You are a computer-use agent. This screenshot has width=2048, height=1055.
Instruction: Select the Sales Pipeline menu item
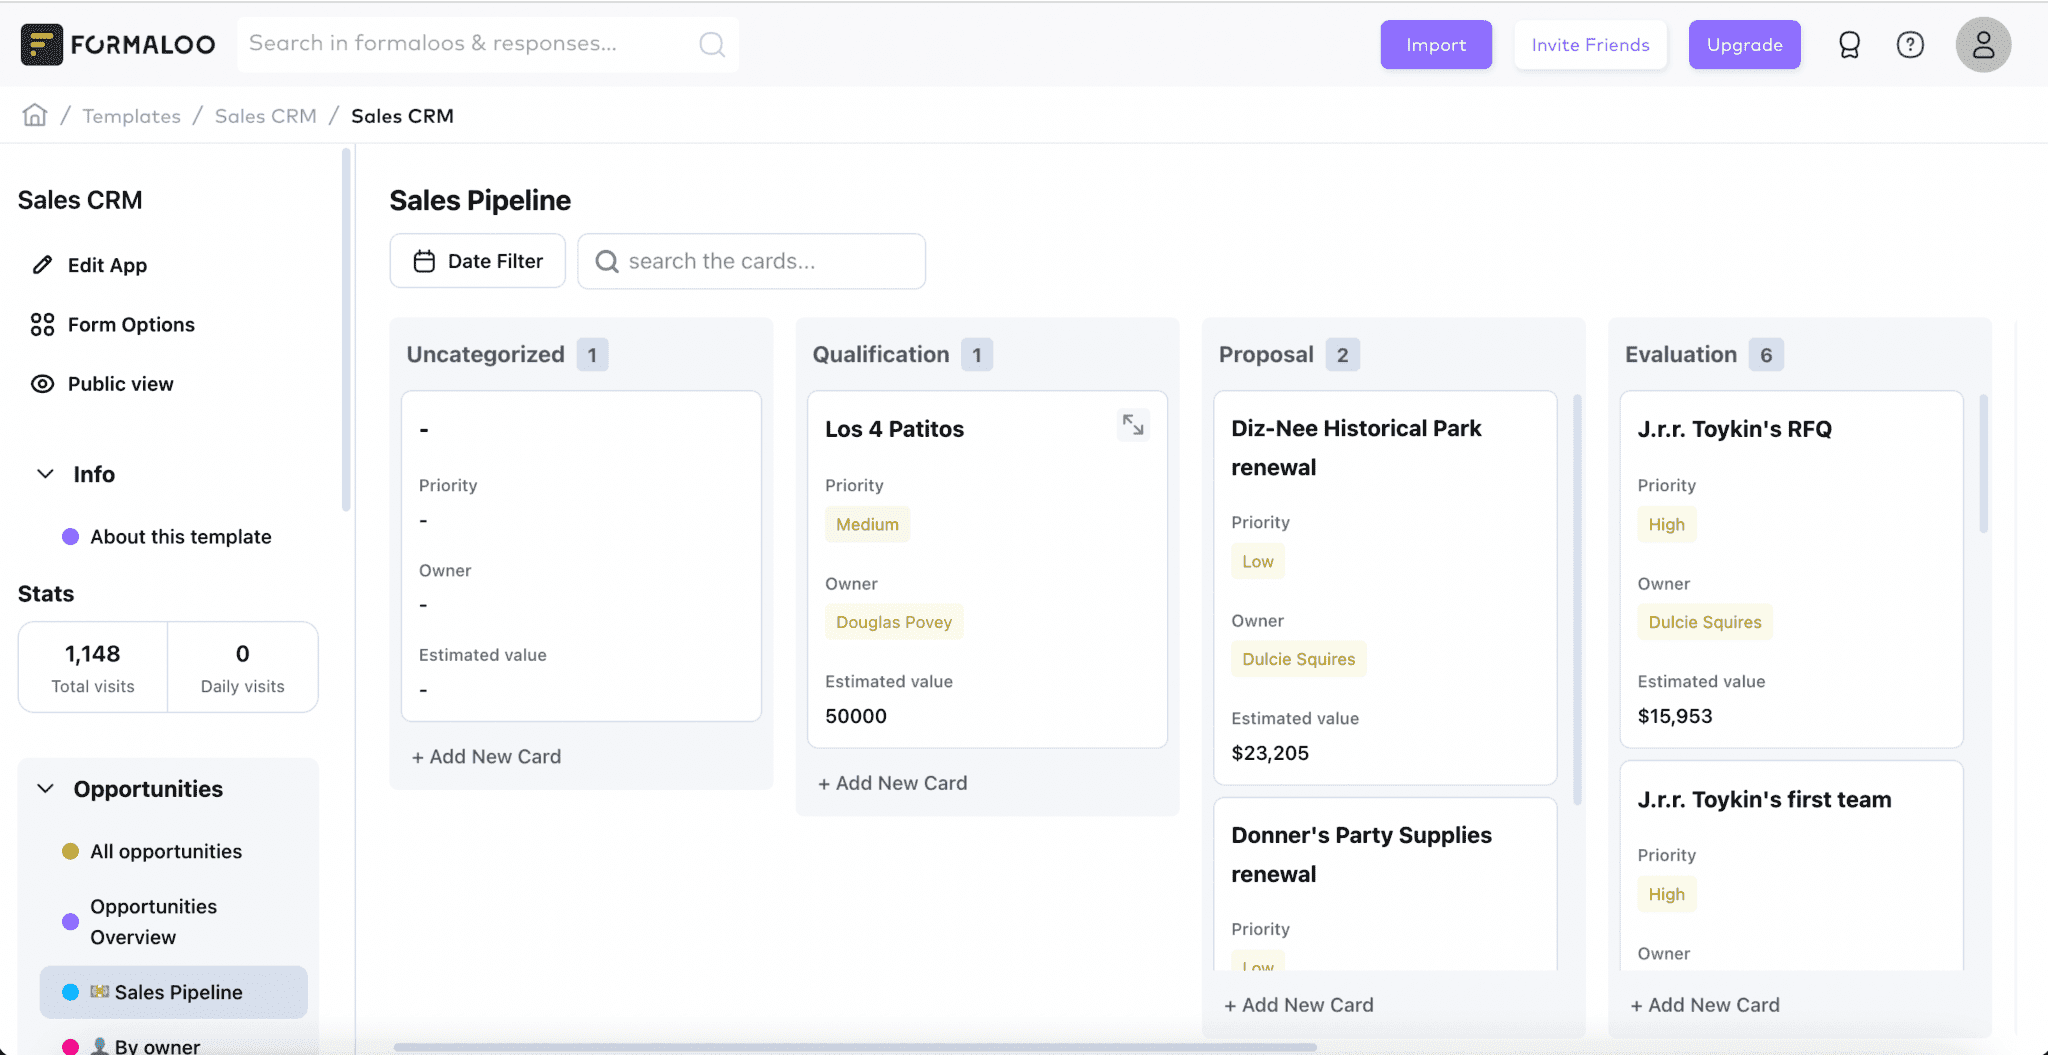pos(173,992)
